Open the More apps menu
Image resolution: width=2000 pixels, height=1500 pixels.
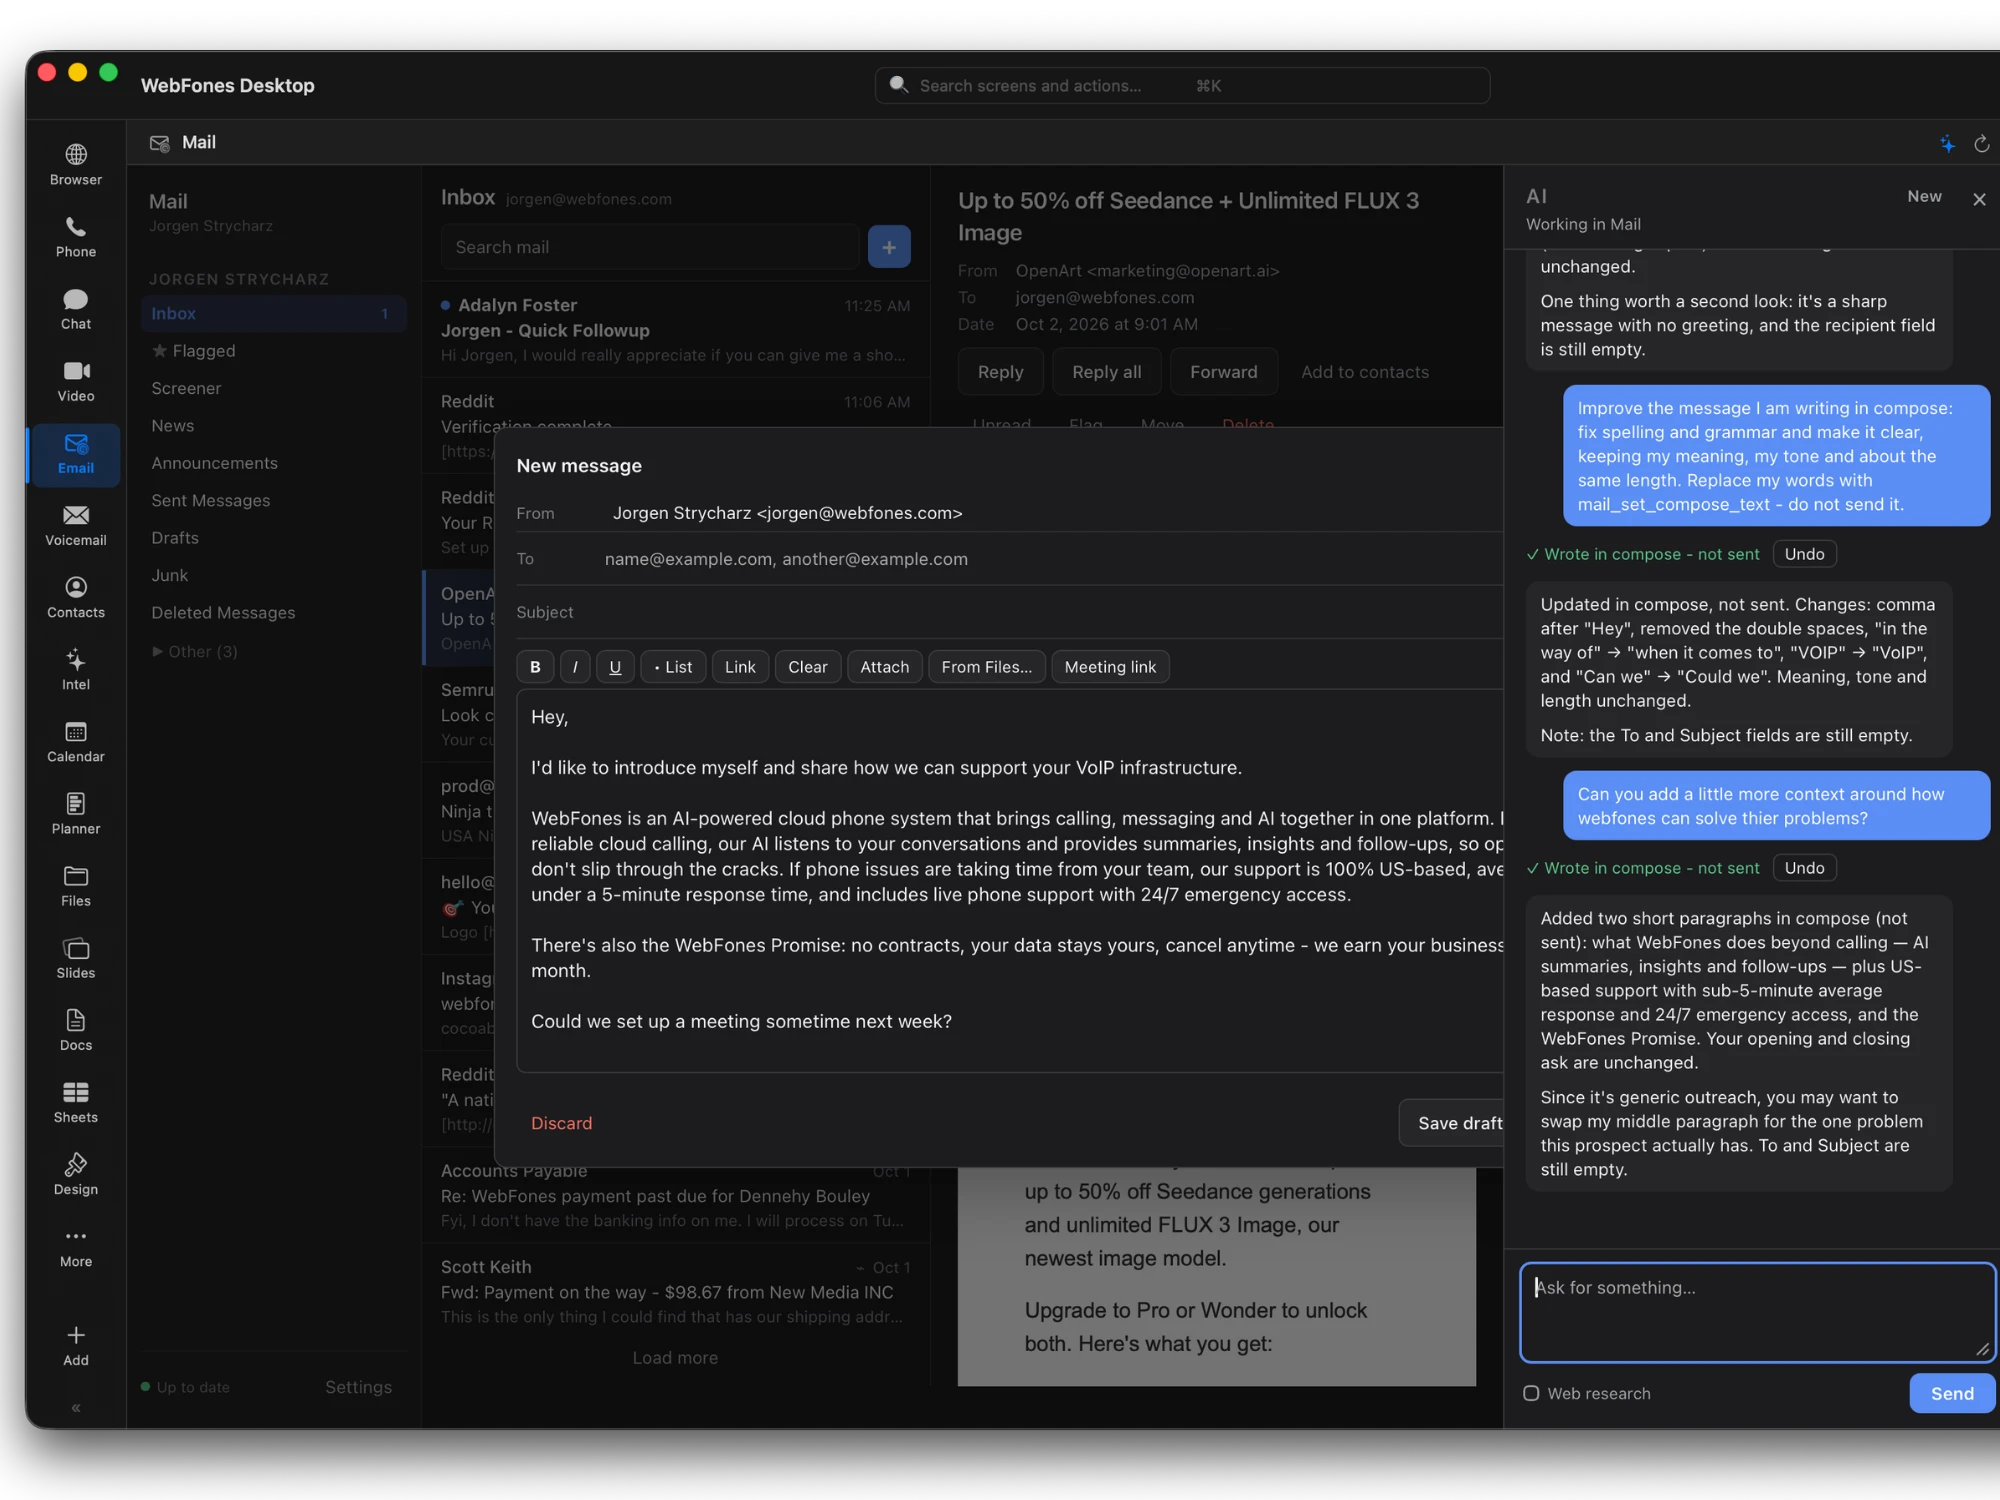click(x=76, y=1246)
